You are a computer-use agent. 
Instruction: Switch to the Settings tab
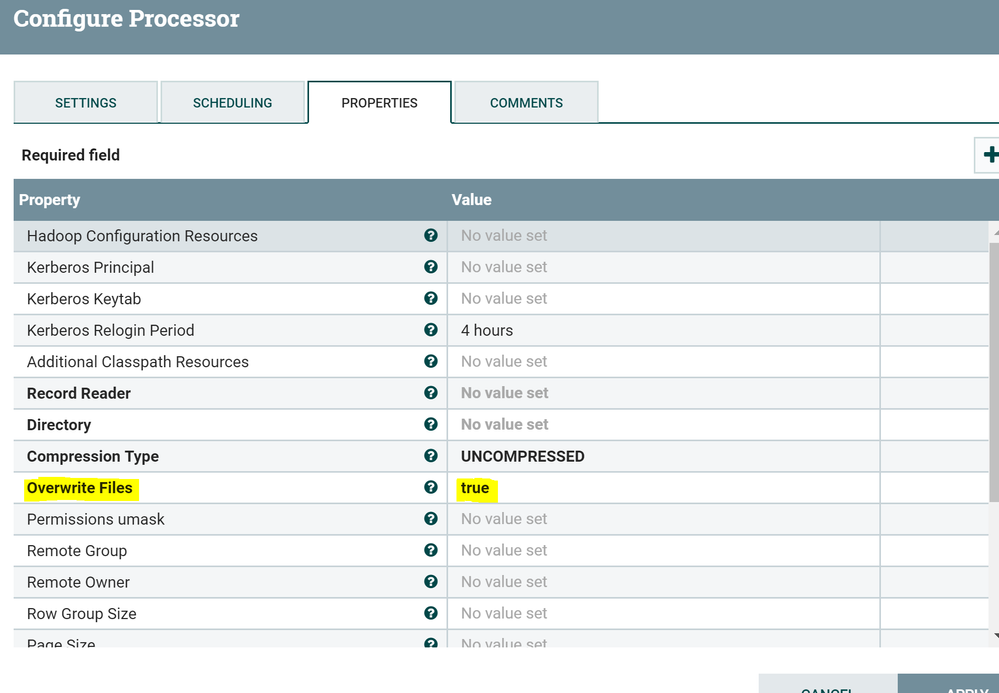point(85,103)
